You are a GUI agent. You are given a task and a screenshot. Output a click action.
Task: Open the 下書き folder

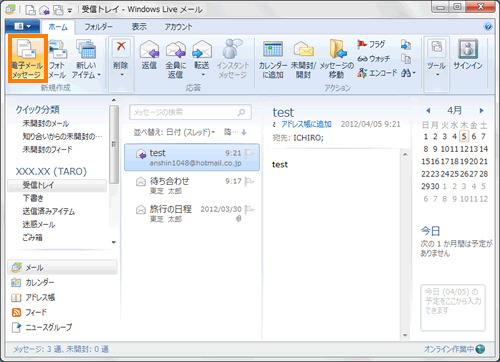point(33,198)
